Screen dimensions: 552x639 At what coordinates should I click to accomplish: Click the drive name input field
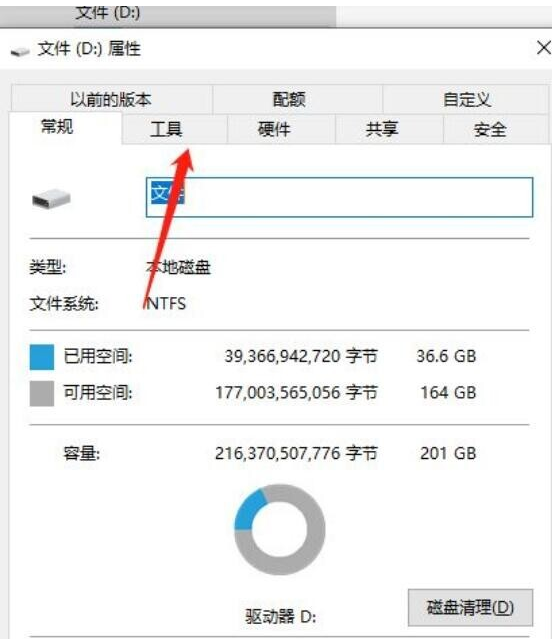tap(339, 197)
